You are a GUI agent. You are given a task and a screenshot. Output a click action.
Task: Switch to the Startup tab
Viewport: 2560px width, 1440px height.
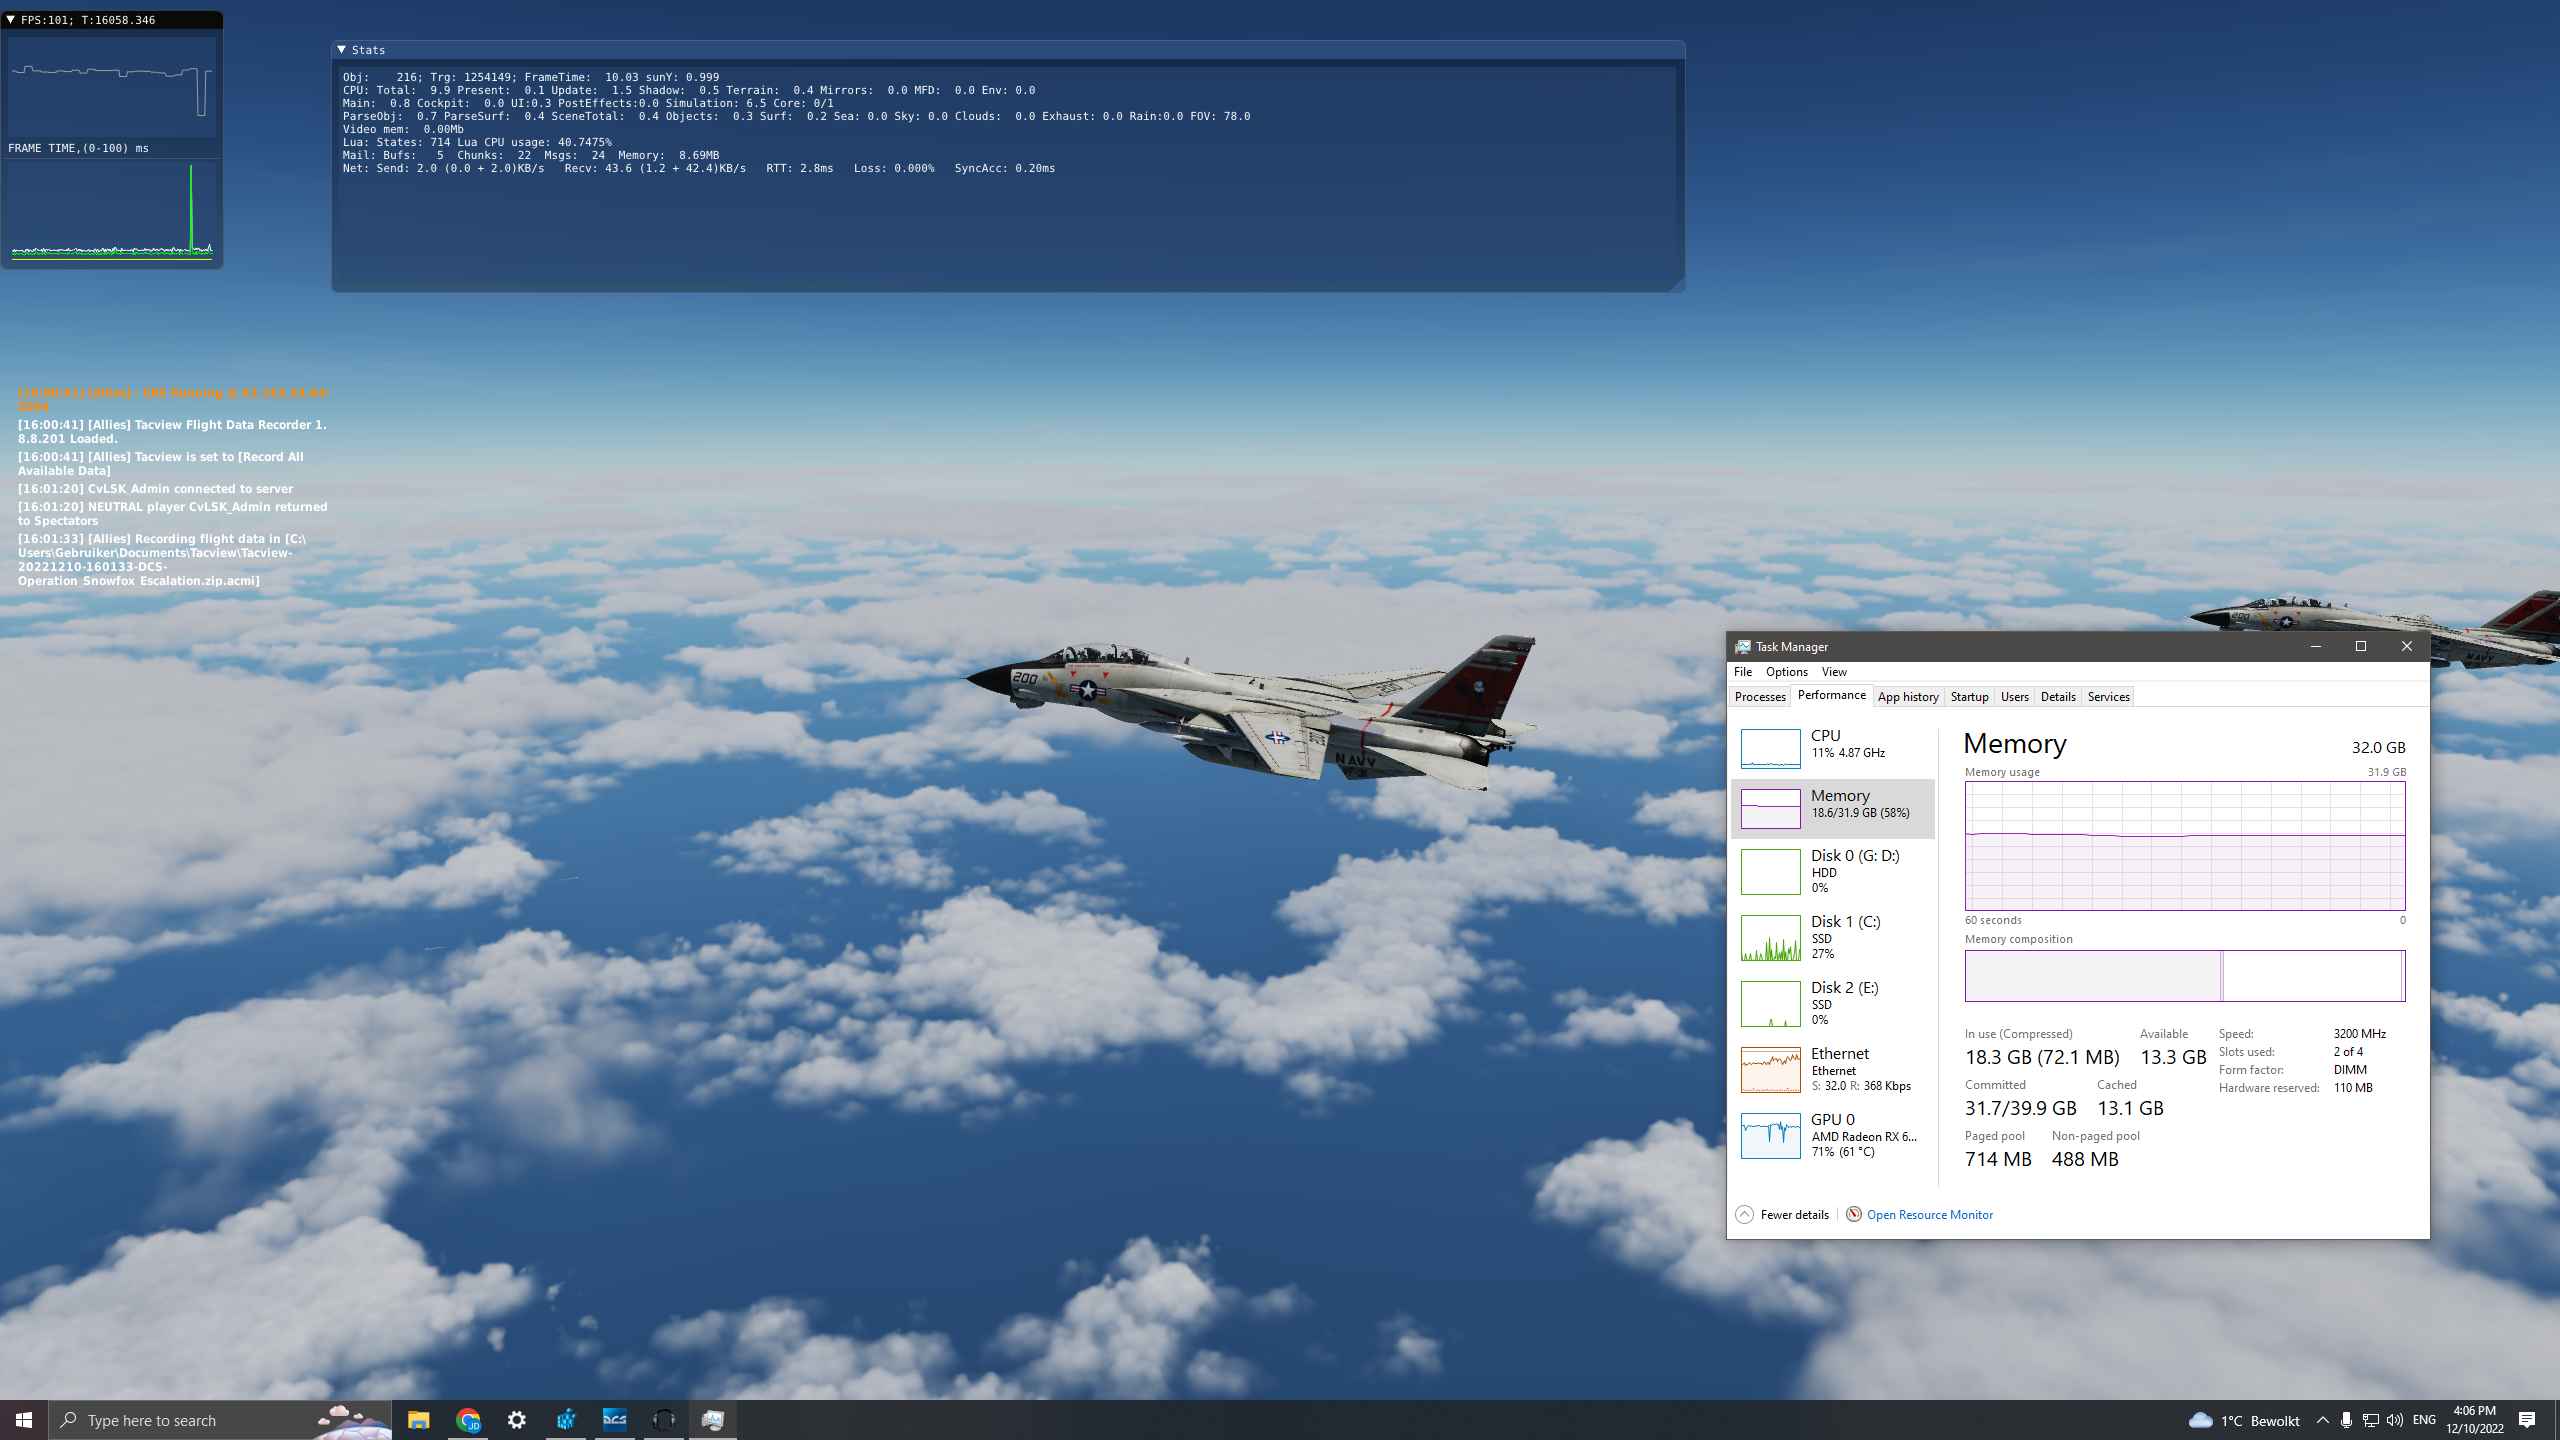[1969, 697]
